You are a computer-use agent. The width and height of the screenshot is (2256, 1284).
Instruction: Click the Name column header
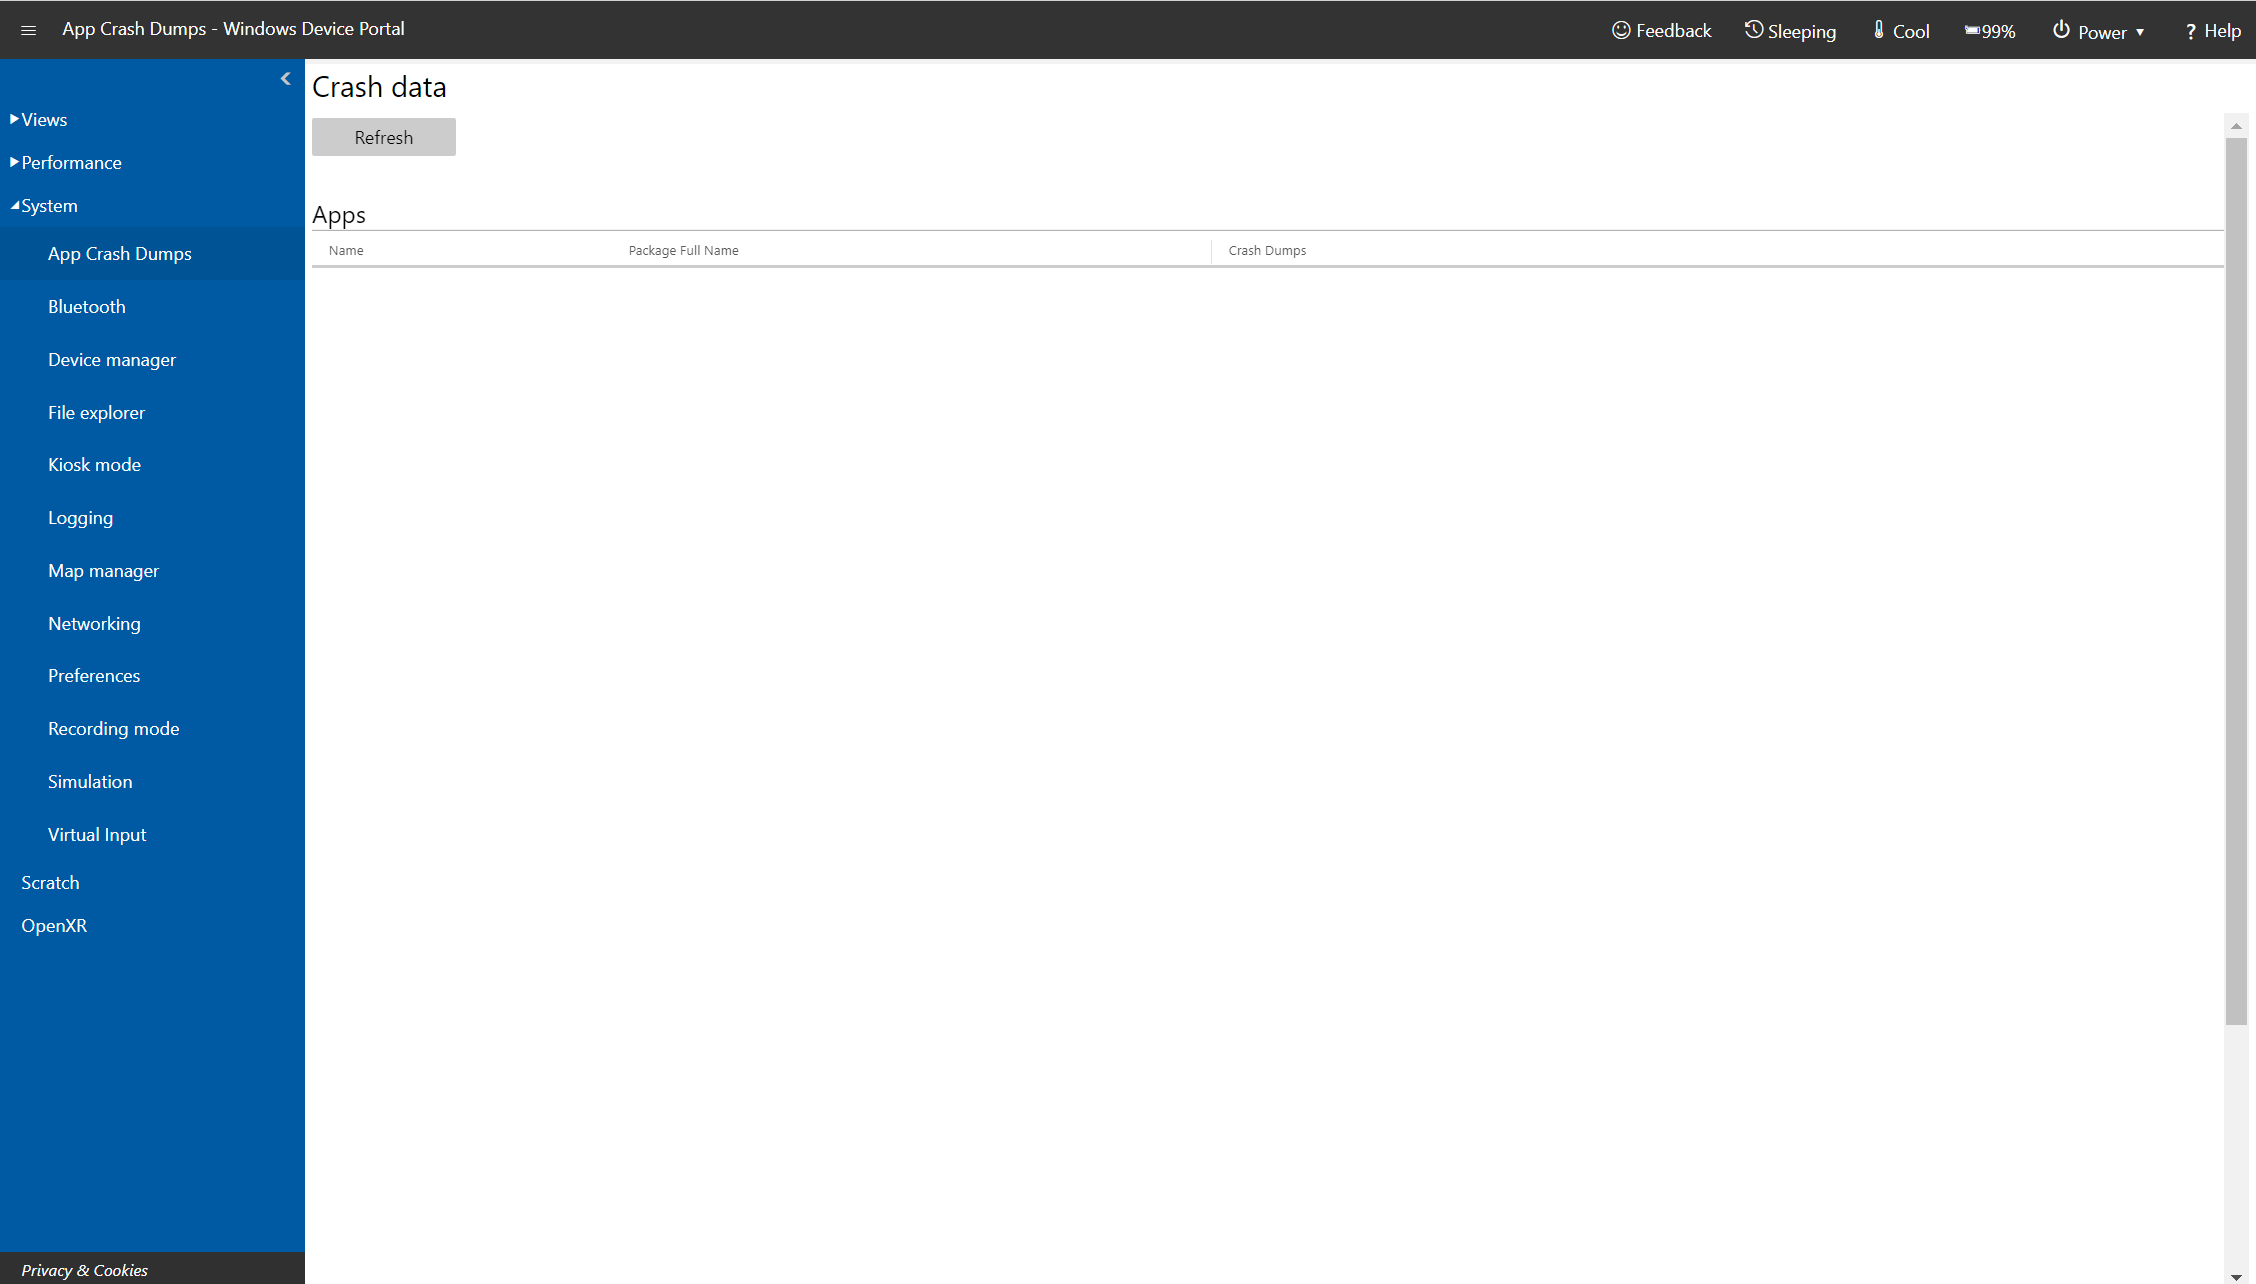[346, 249]
